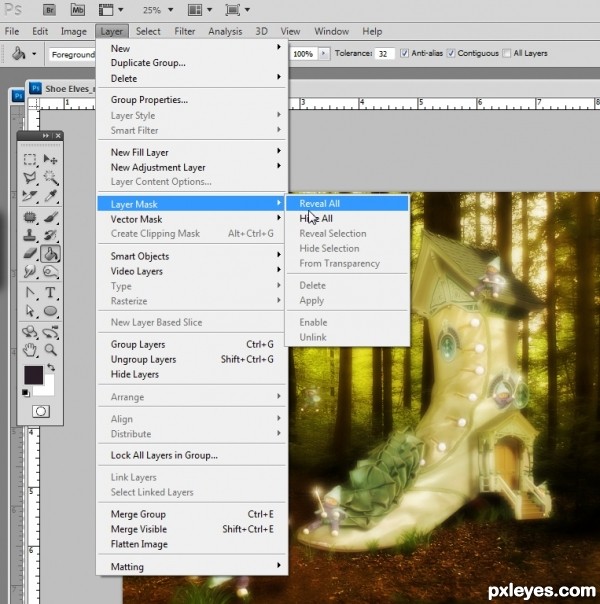Expand the Vector Mask submenu
The image size is (600, 604).
(192, 219)
